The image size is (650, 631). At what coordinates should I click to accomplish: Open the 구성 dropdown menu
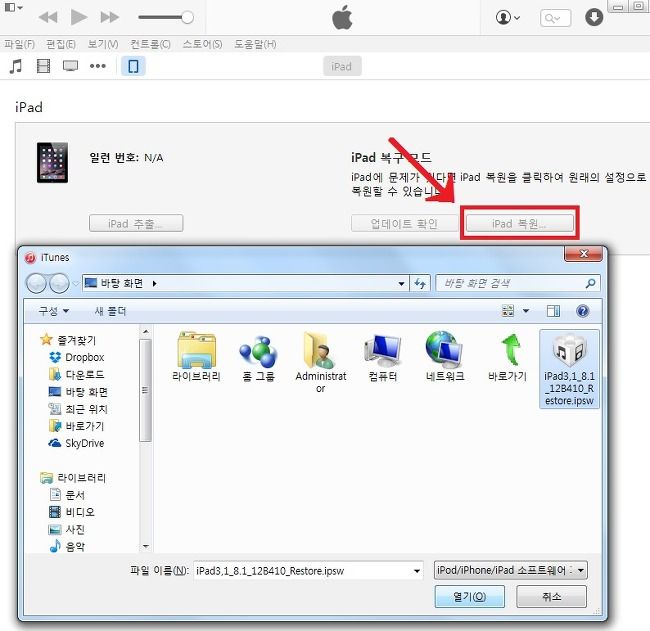53,311
